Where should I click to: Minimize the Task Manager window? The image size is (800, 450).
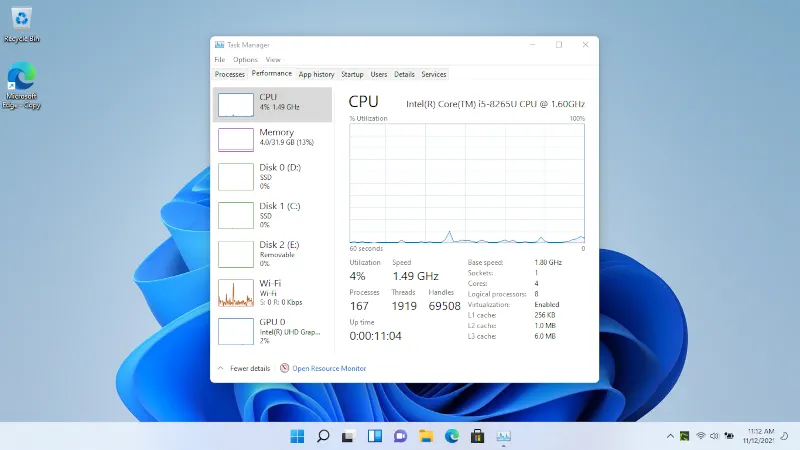532,45
